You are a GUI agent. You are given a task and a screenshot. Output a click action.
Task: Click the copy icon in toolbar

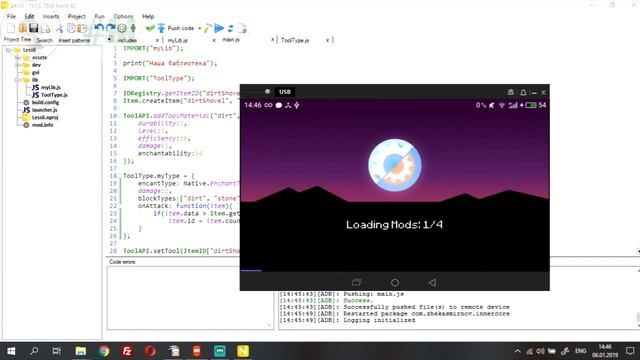[71, 28]
